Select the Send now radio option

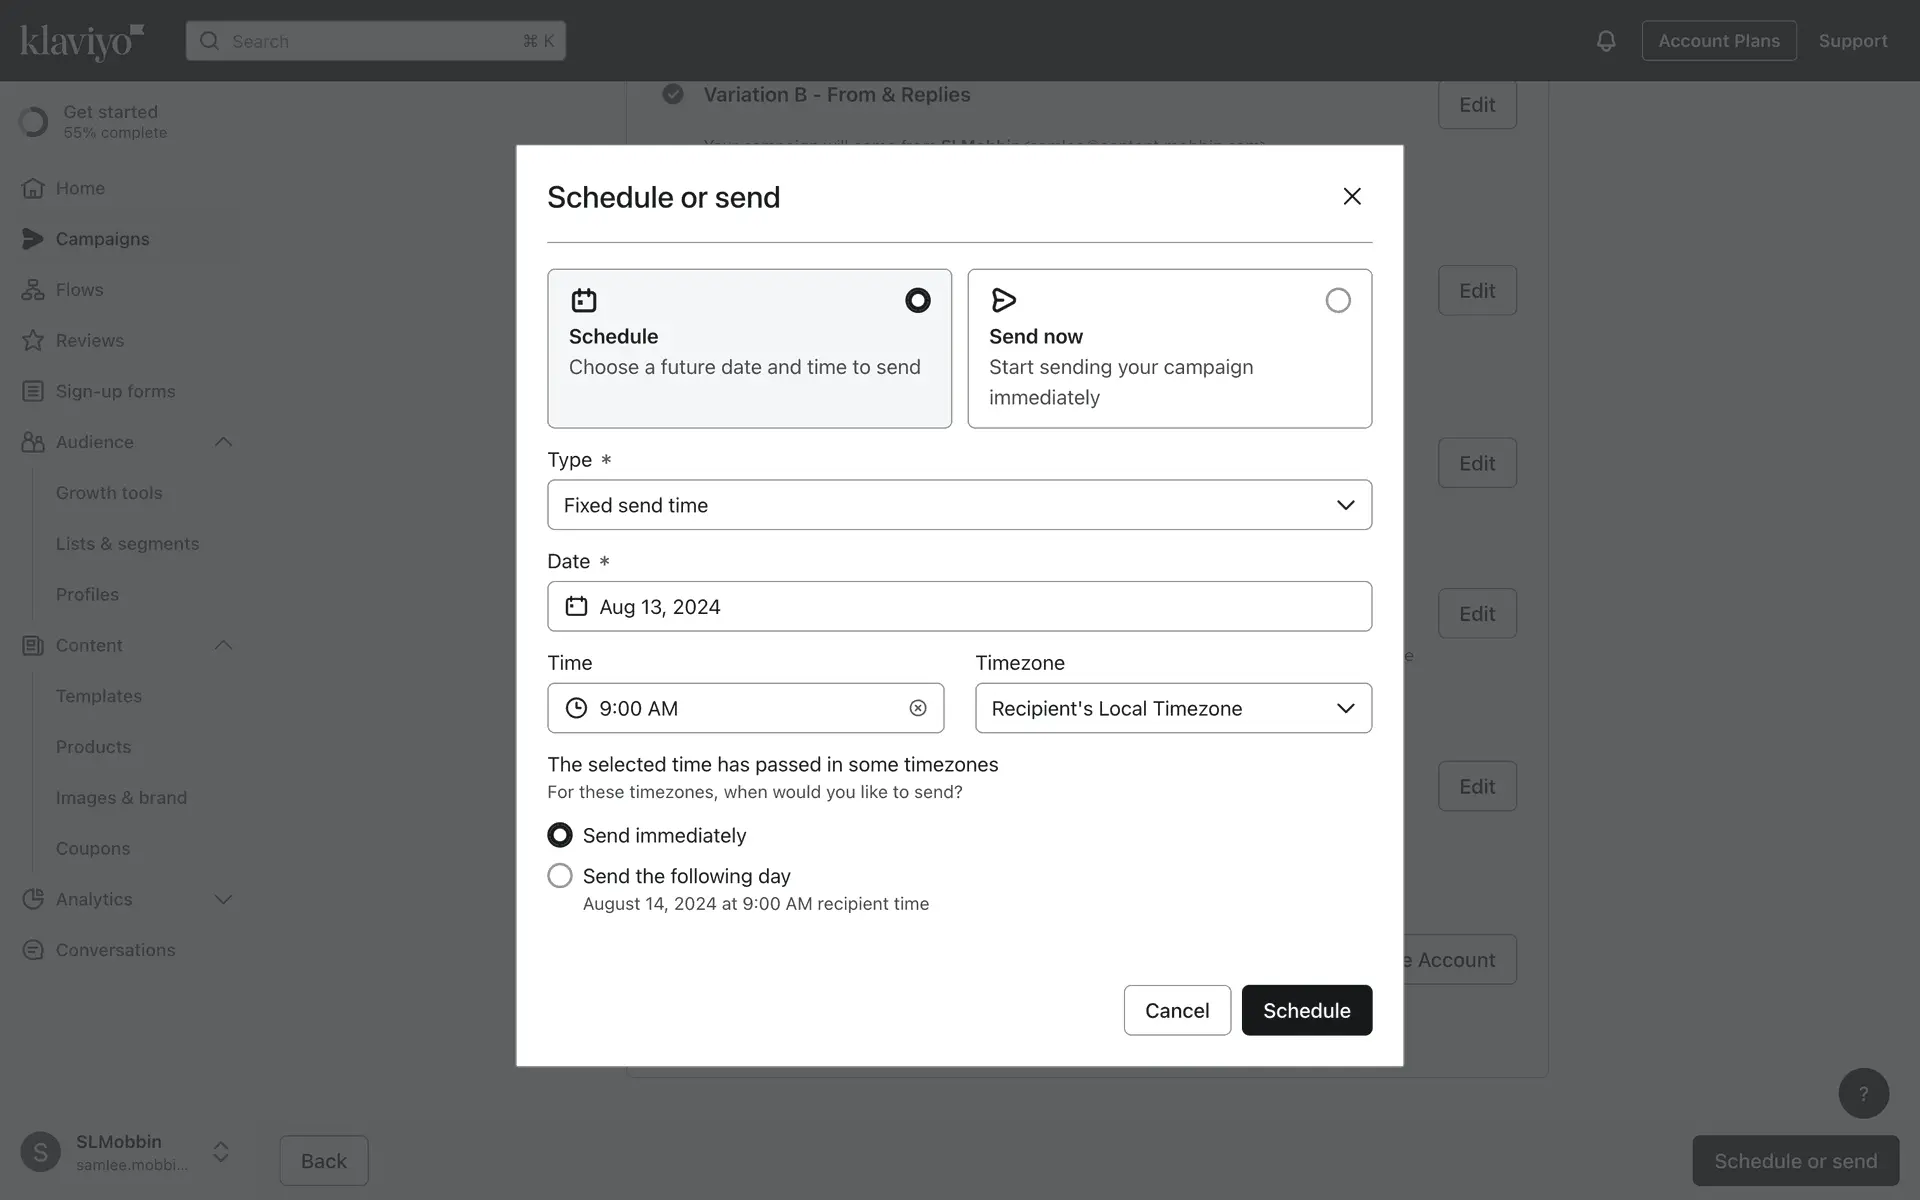click(x=1337, y=300)
